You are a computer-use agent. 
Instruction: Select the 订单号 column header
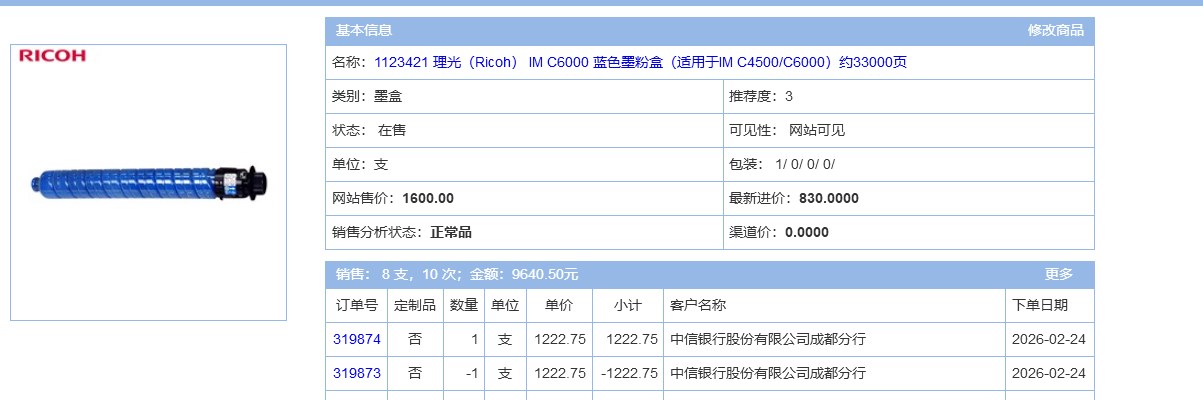pos(357,305)
